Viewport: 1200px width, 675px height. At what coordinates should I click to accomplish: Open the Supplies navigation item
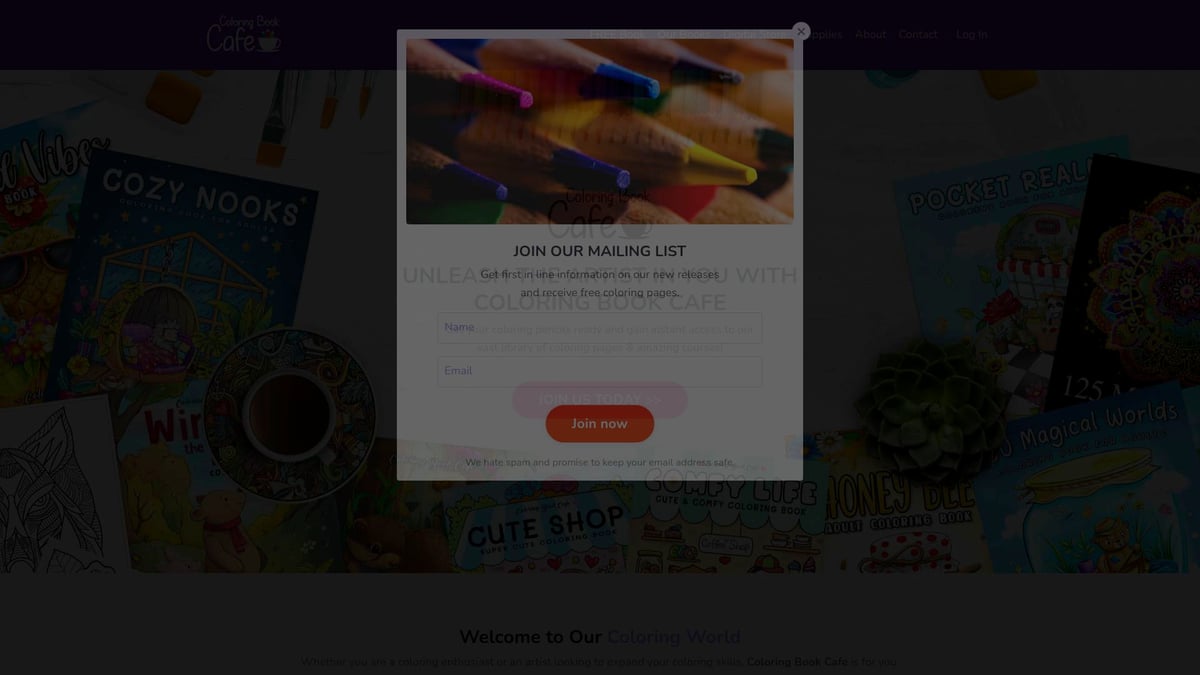pos(824,34)
